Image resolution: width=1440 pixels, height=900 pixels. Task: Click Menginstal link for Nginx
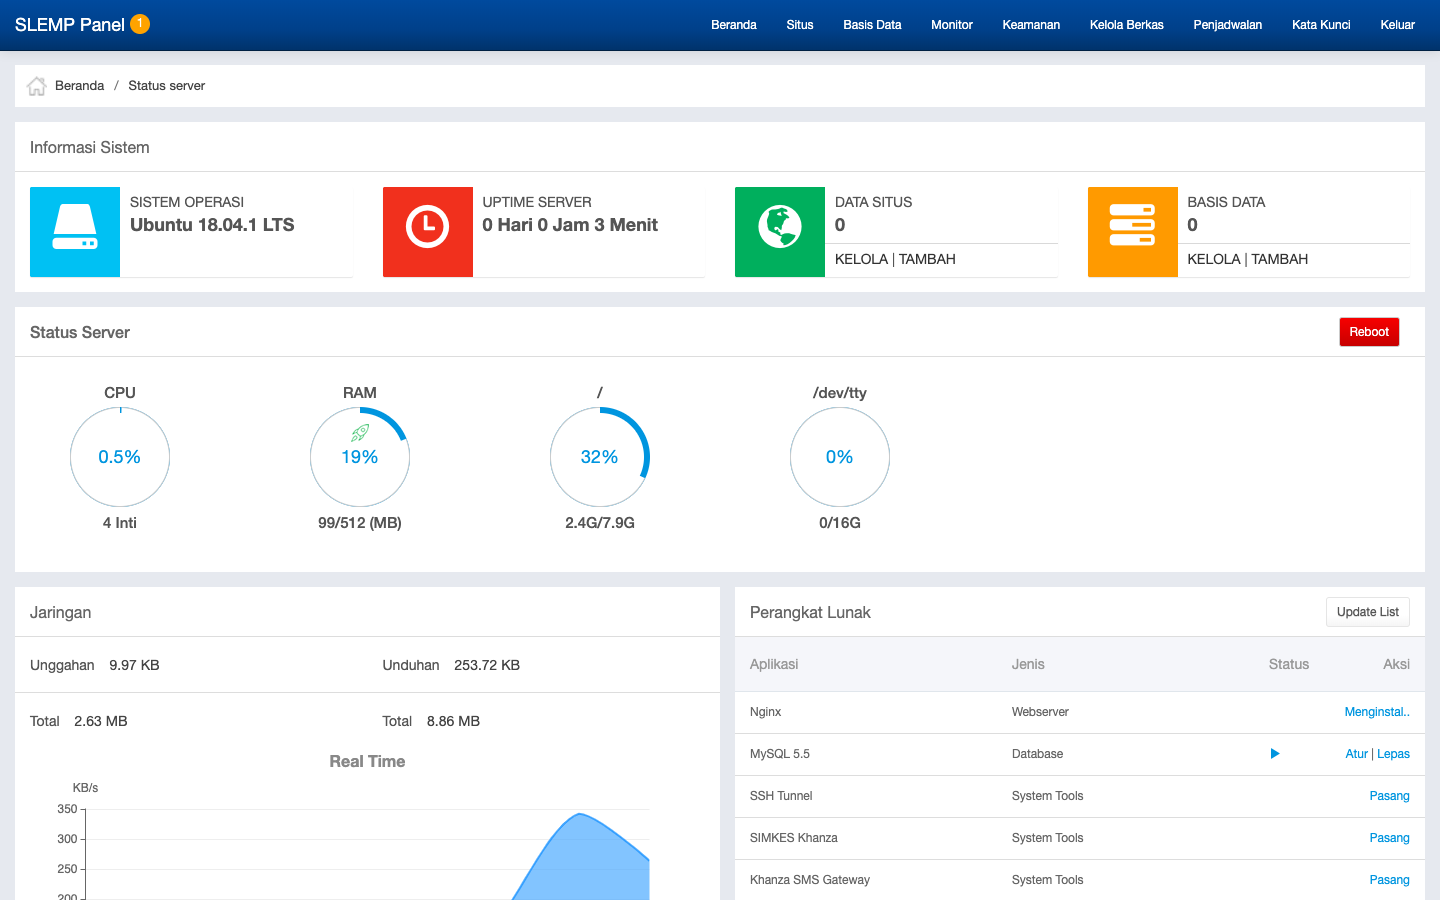1377,712
